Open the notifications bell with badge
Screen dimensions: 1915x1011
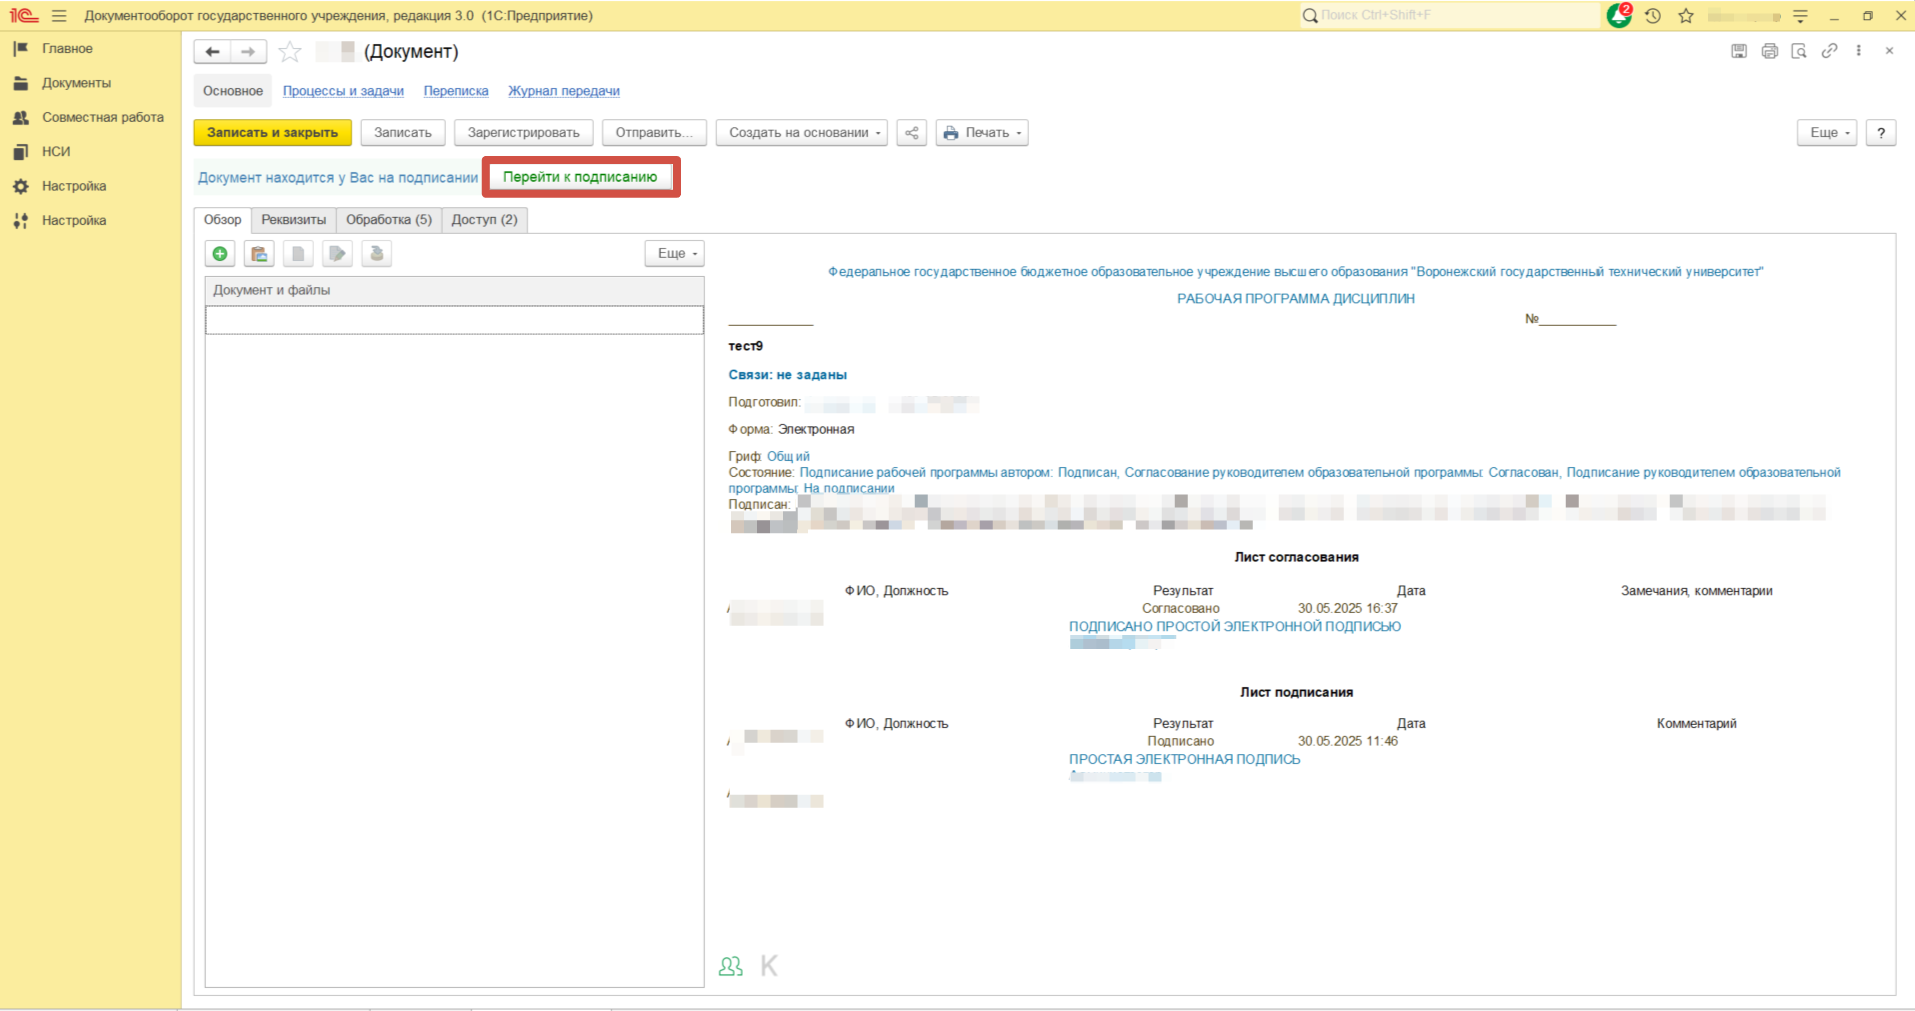click(1618, 16)
